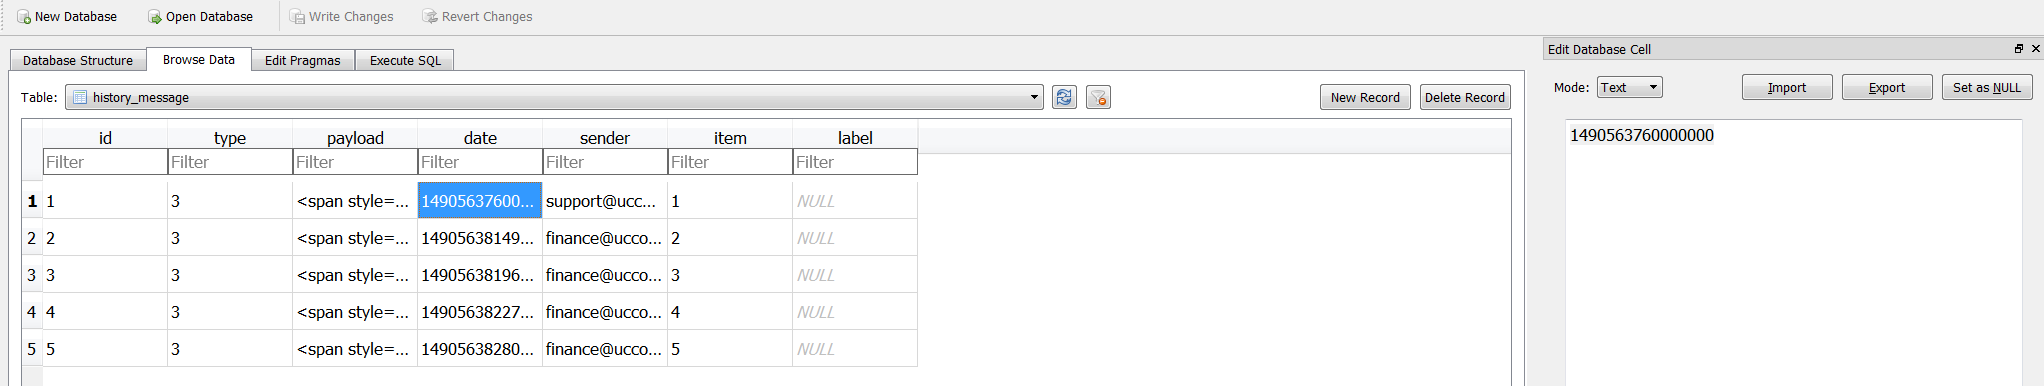Click the Set as NULL button

(1987, 88)
